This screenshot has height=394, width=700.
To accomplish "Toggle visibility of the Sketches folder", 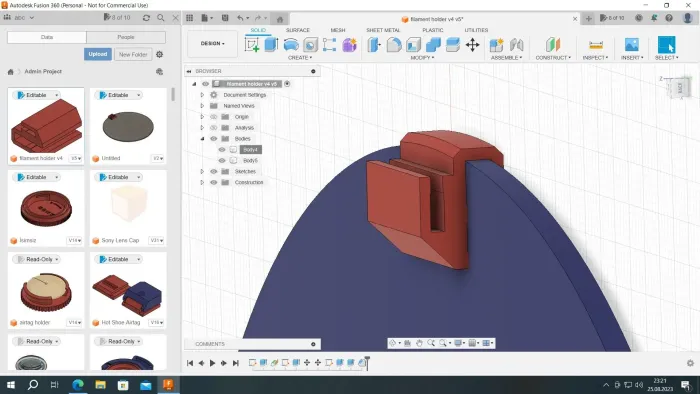I will pos(214,171).
